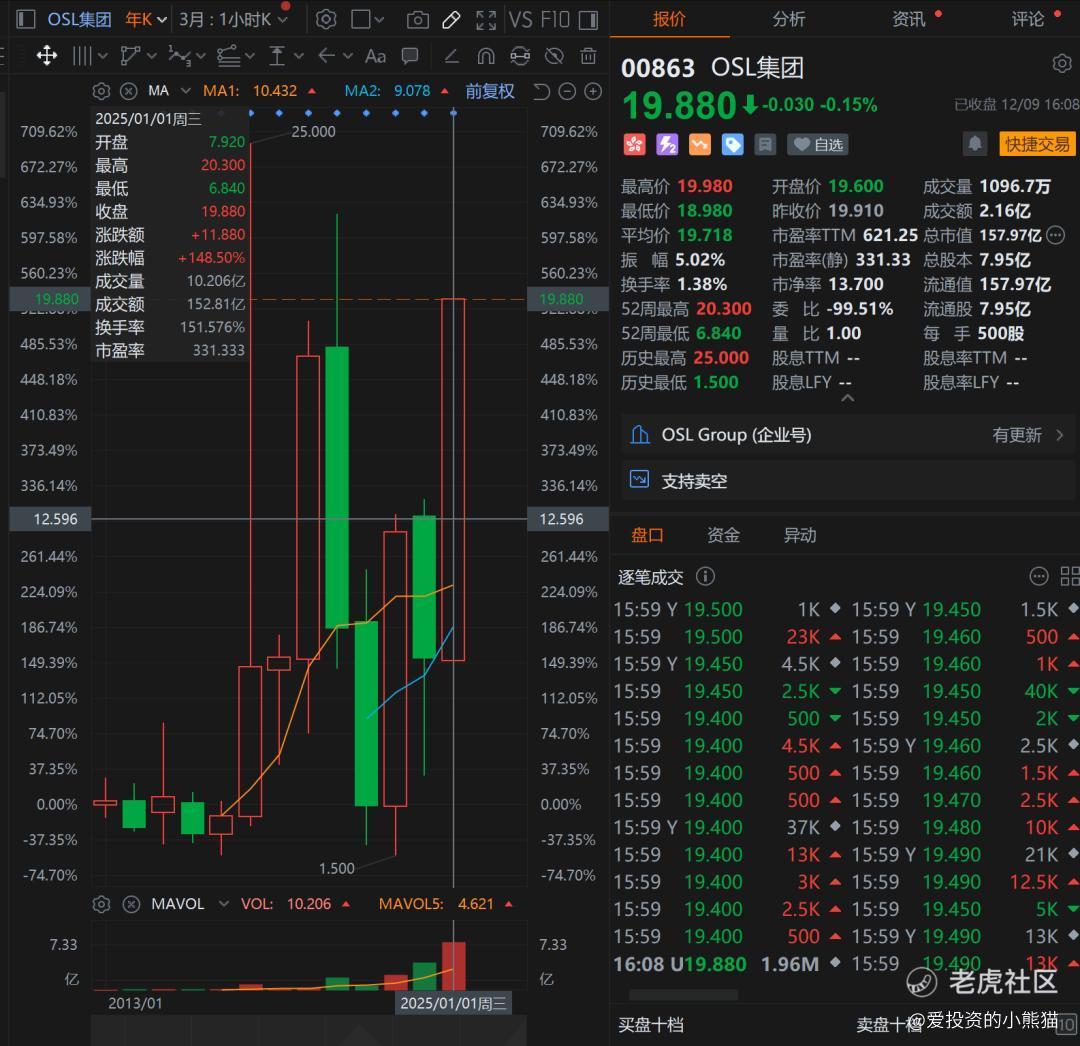Select the Fibonacci retracement lines tool

click(x=228, y=56)
